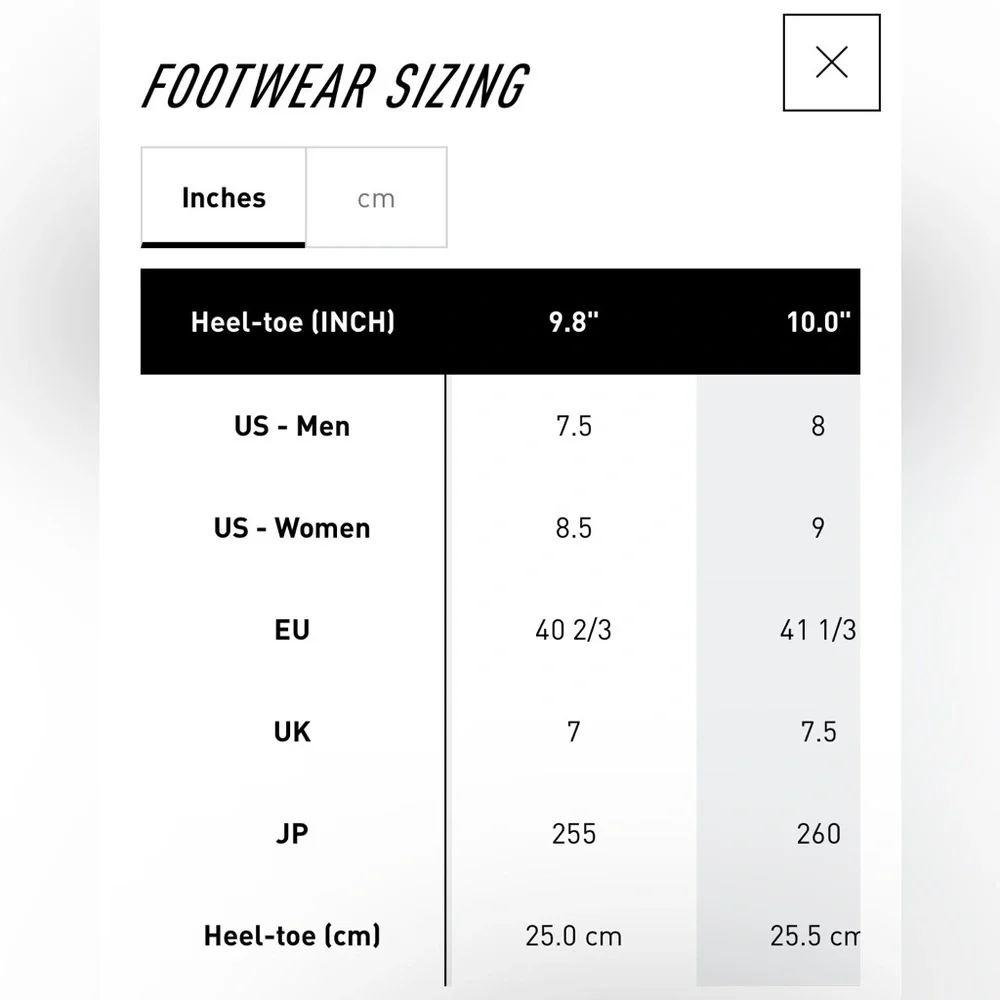This screenshot has height=1000, width=1000.
Task: Switch to the cm tab
Action: coord(376,198)
